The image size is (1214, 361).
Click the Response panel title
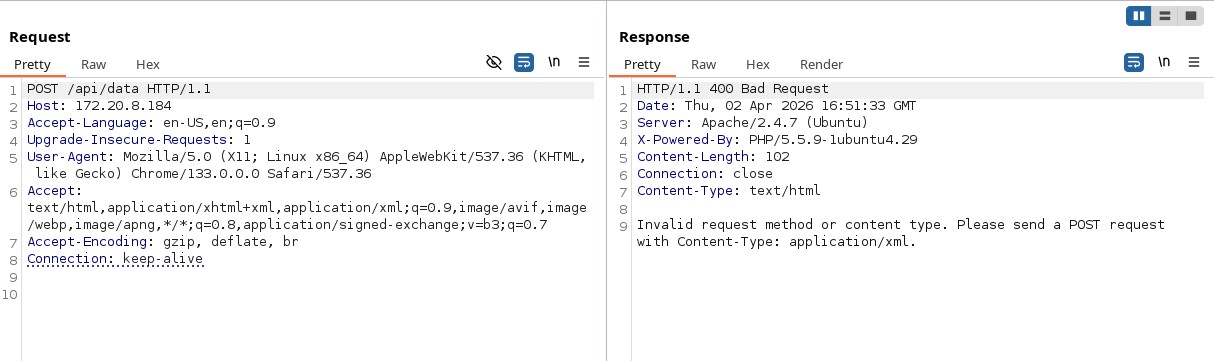pos(654,37)
